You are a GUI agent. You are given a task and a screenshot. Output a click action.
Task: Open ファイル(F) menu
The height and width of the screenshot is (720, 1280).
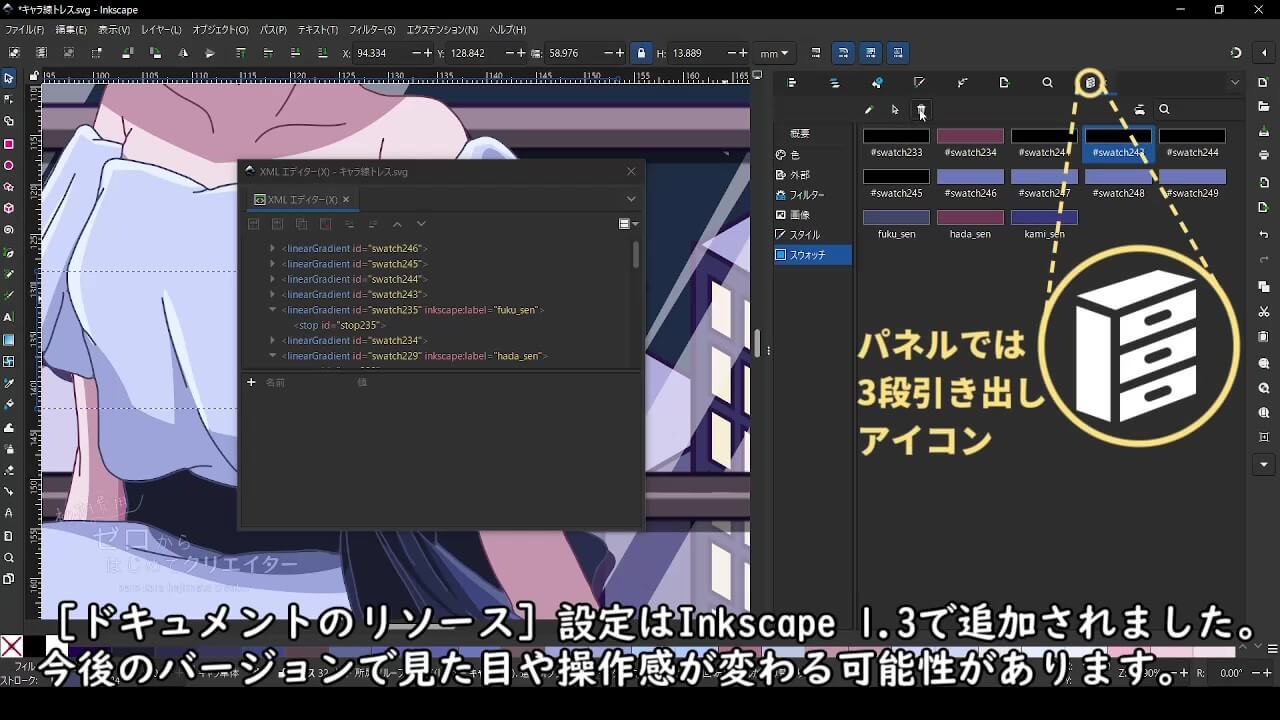point(24,30)
